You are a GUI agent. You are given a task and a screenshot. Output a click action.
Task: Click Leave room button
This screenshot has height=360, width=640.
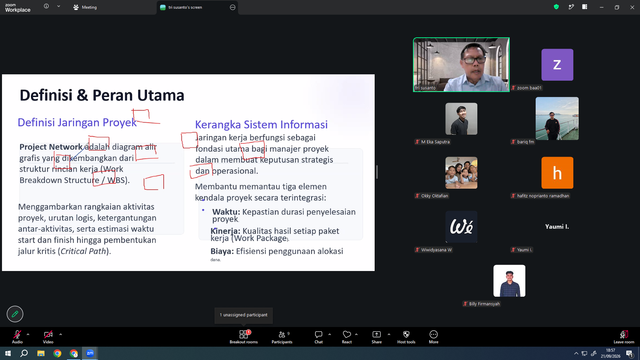624,336
